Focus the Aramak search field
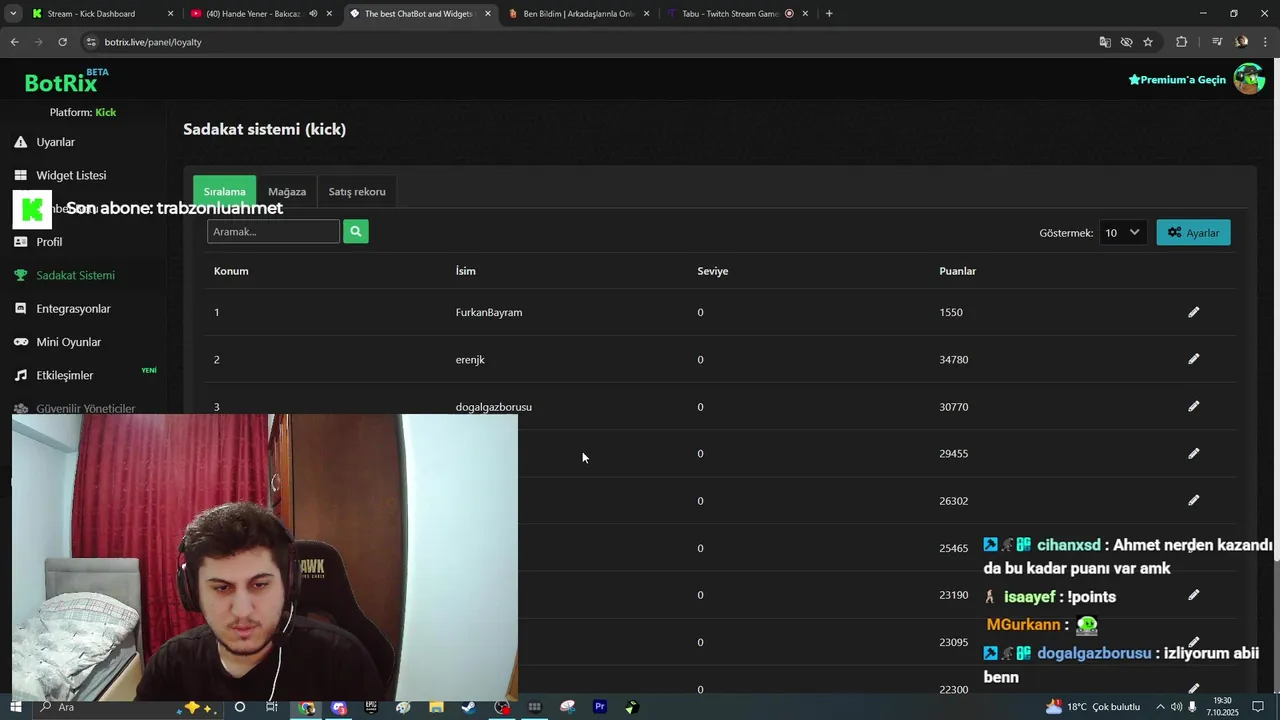The image size is (1280, 720). pos(273,232)
